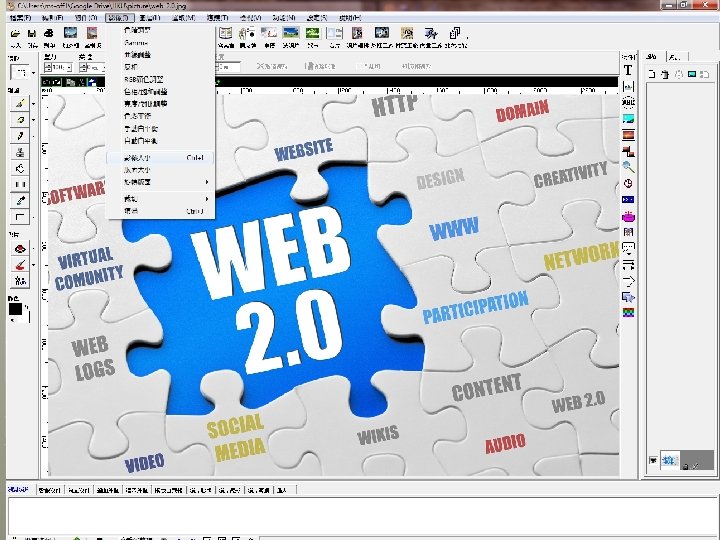Select the red-eye removal tool icon

(20, 249)
